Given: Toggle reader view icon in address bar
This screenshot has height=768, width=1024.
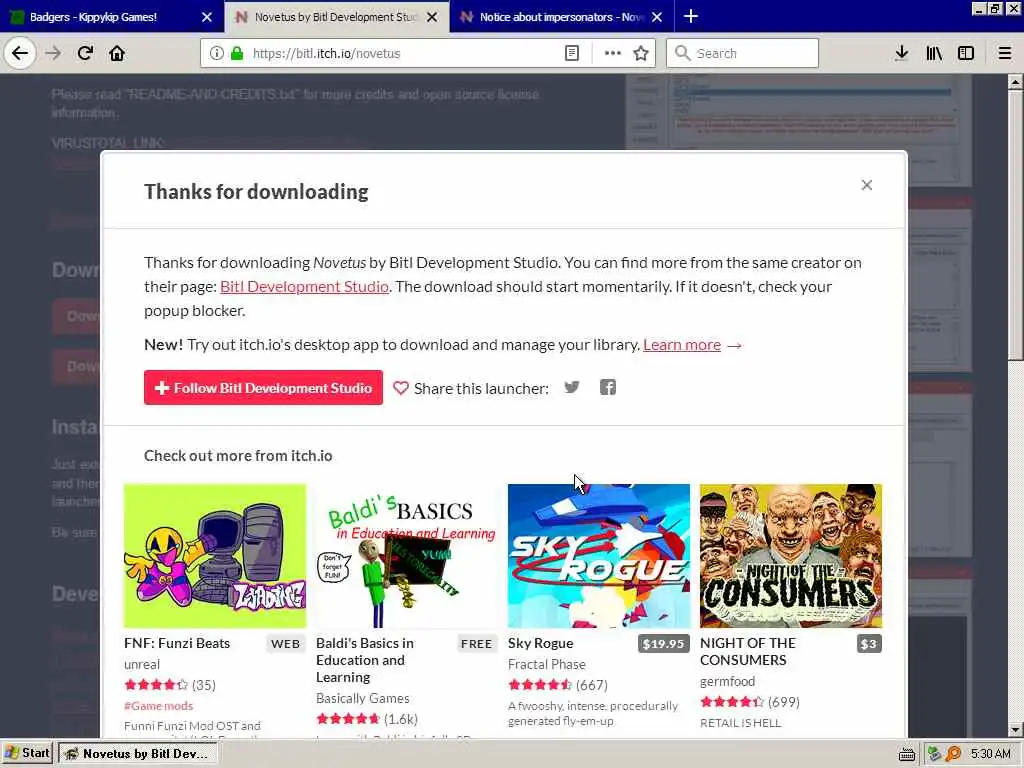Looking at the screenshot, I should [x=571, y=53].
